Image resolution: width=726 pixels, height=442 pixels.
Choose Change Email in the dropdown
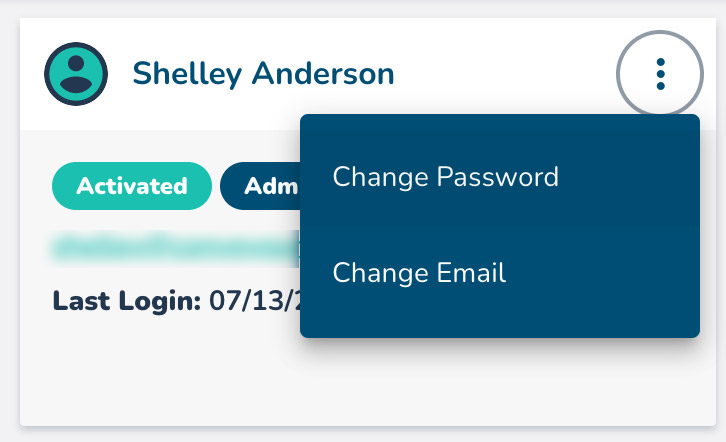point(419,272)
